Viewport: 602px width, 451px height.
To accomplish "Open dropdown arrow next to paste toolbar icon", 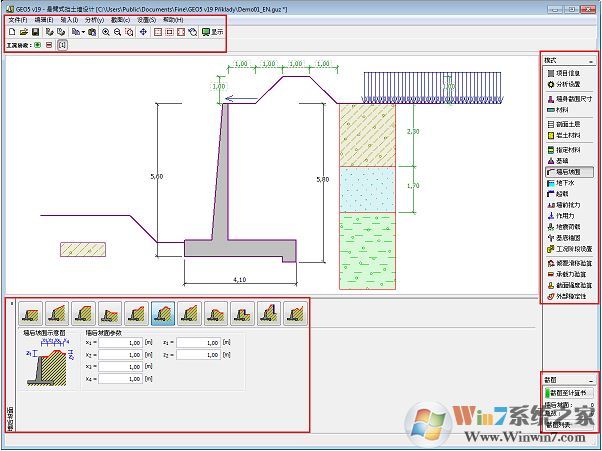I will [83, 32].
